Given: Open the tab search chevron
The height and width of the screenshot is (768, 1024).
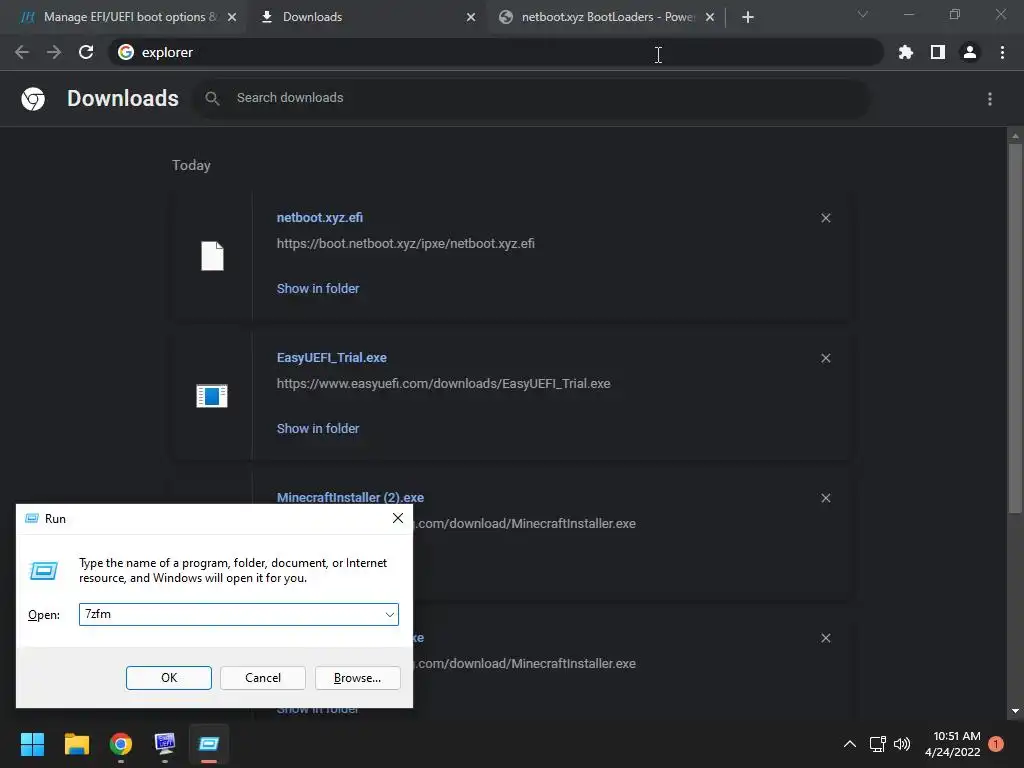Looking at the screenshot, I should tap(863, 14).
